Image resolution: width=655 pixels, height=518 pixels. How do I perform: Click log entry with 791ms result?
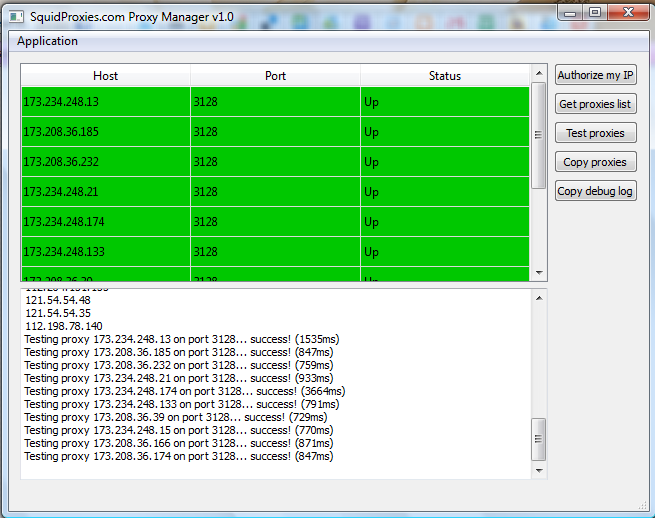point(182,404)
